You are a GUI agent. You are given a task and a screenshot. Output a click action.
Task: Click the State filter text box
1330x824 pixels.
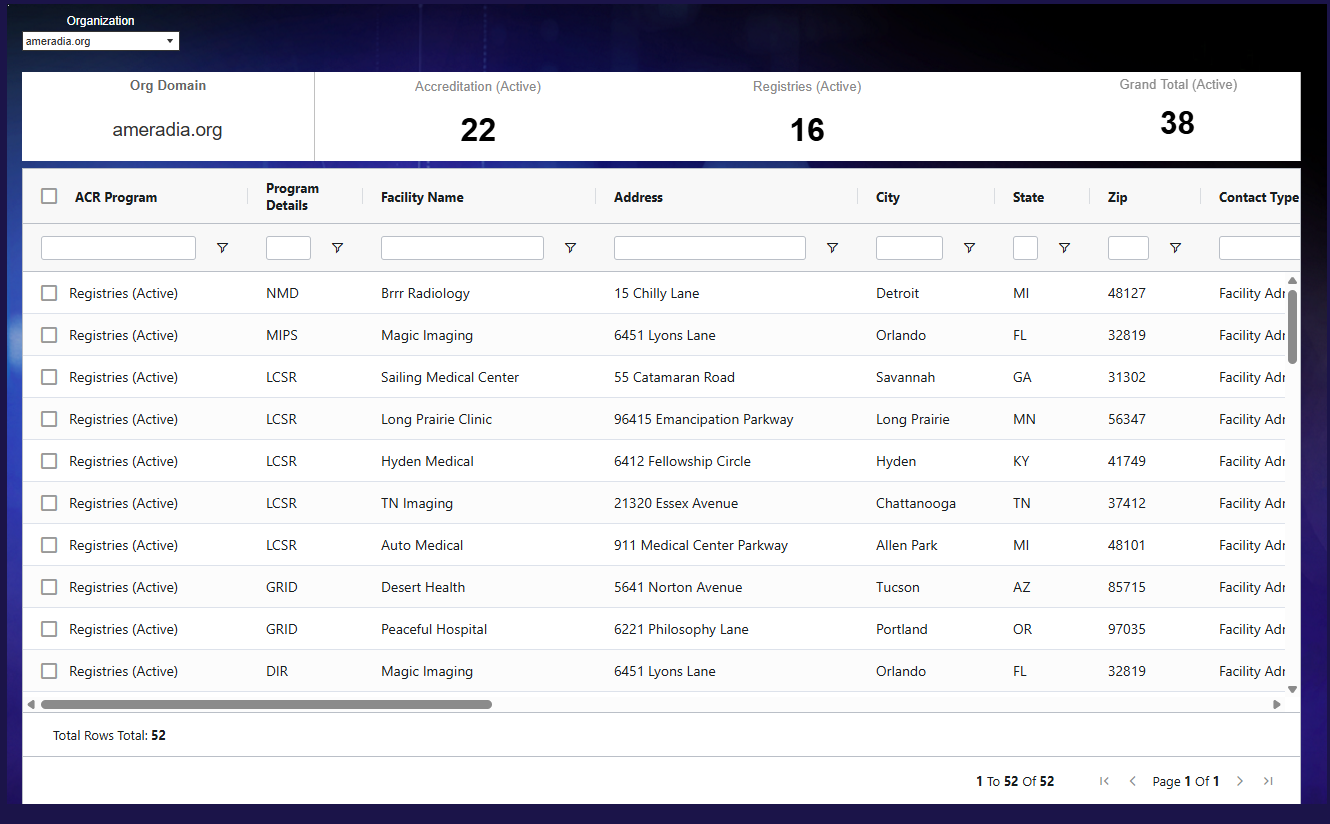1025,248
